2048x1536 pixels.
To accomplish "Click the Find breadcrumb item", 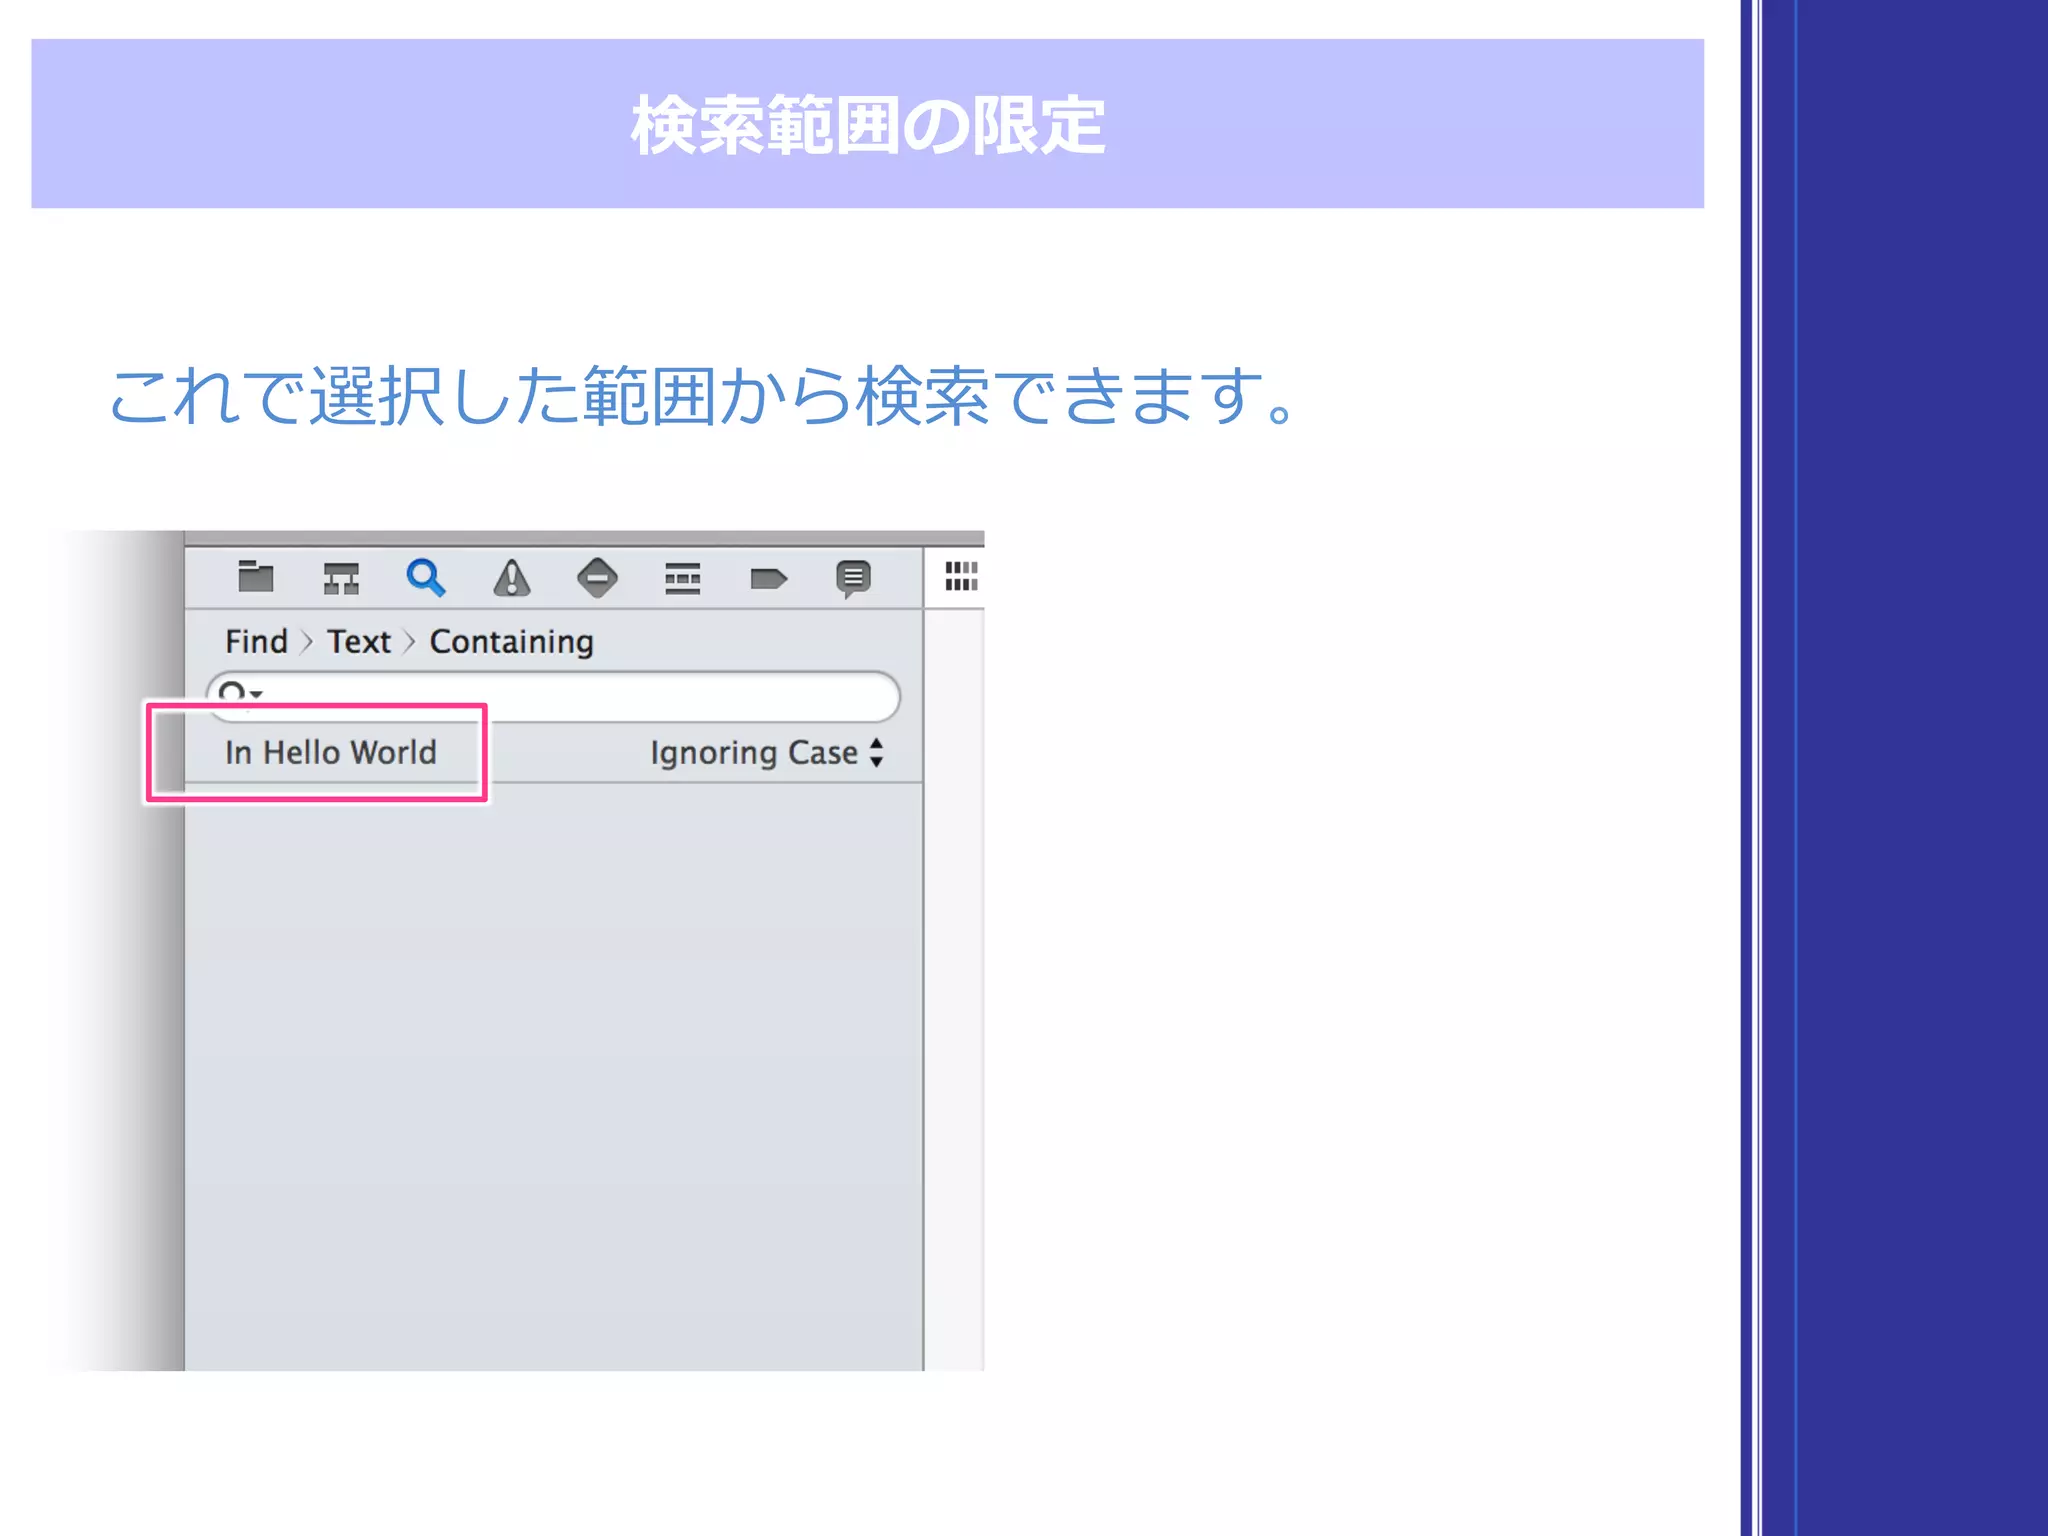I will [x=256, y=641].
